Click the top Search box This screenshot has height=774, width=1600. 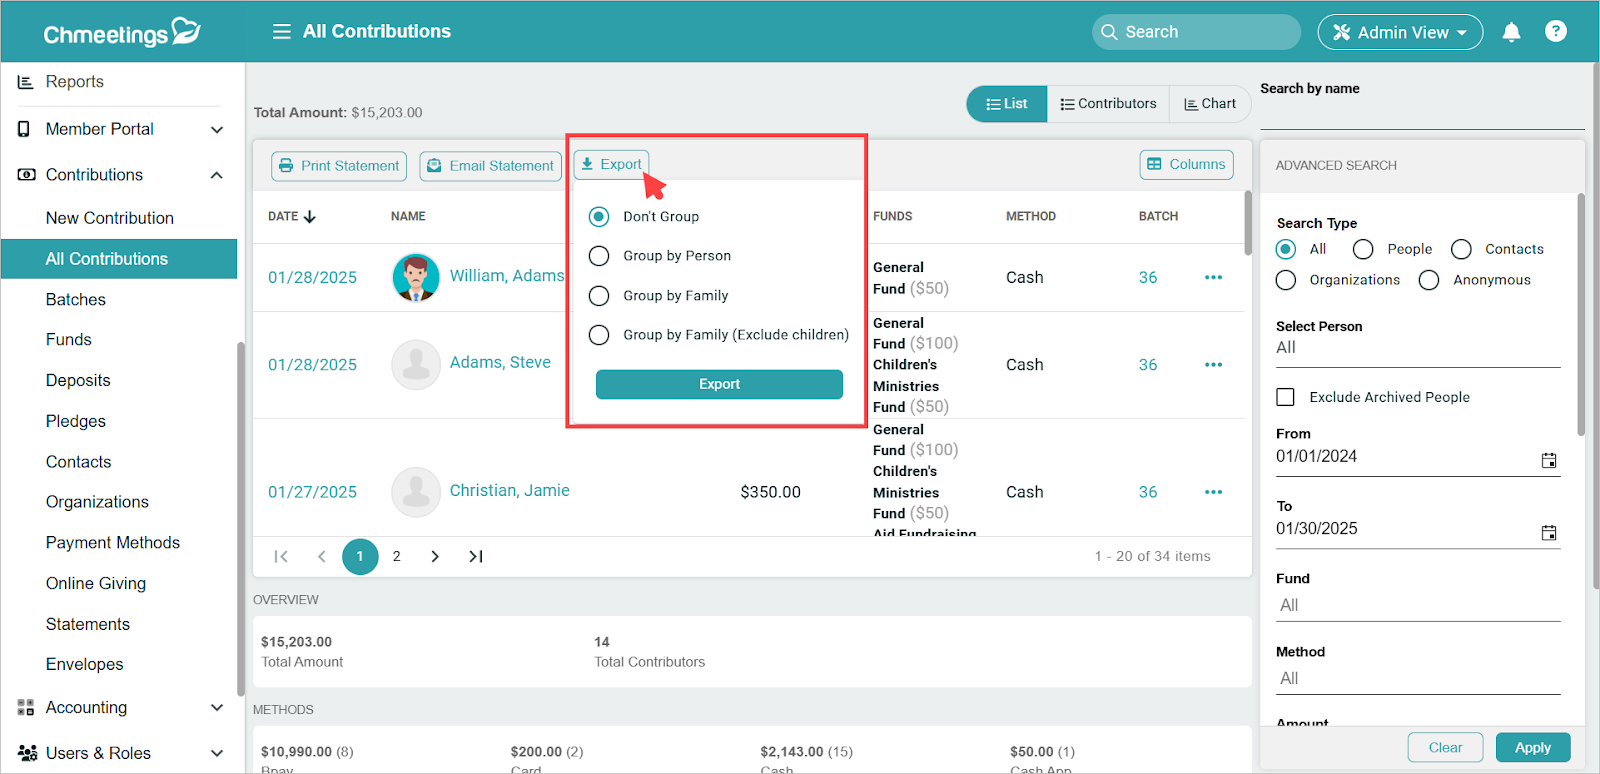[x=1196, y=32]
